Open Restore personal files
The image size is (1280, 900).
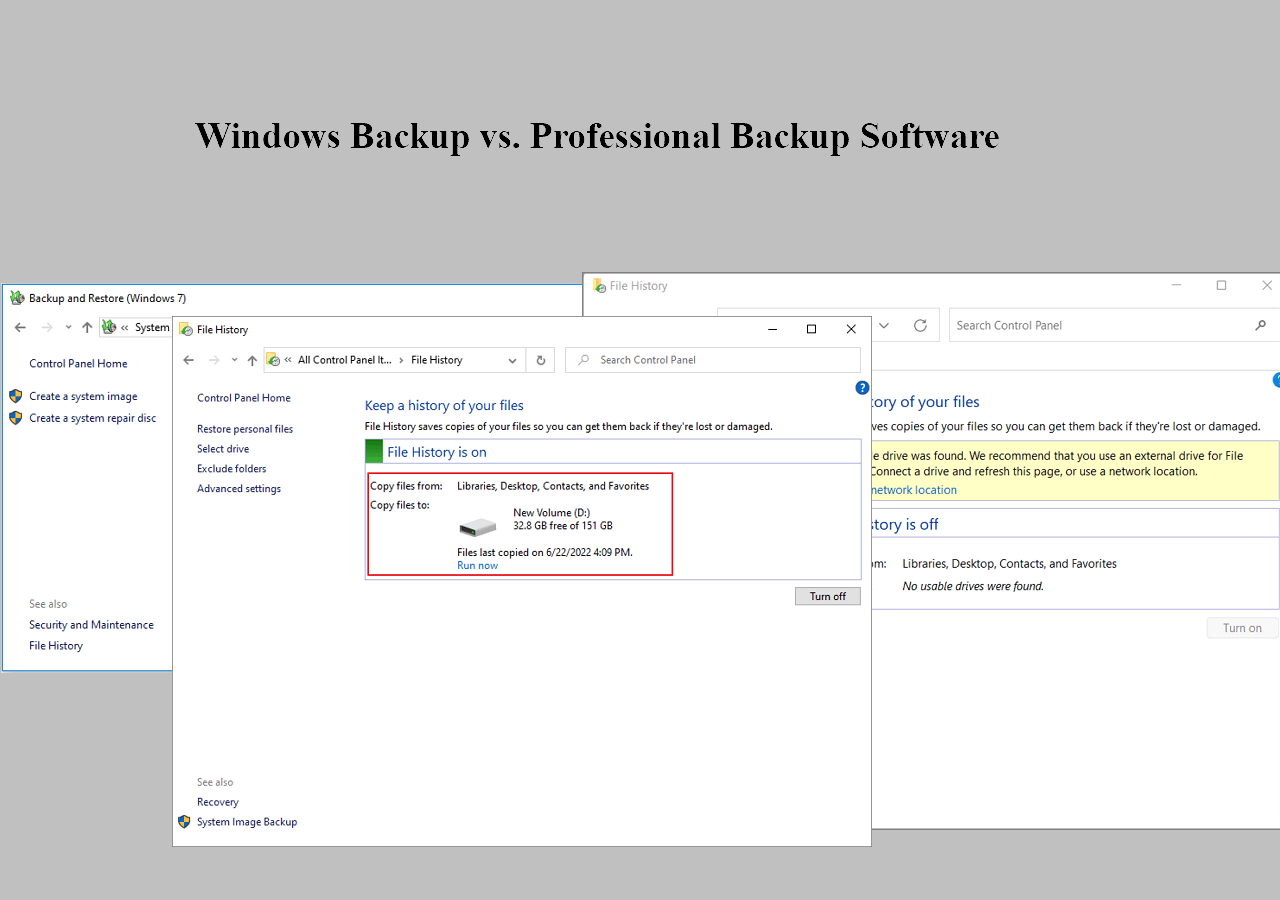point(245,429)
